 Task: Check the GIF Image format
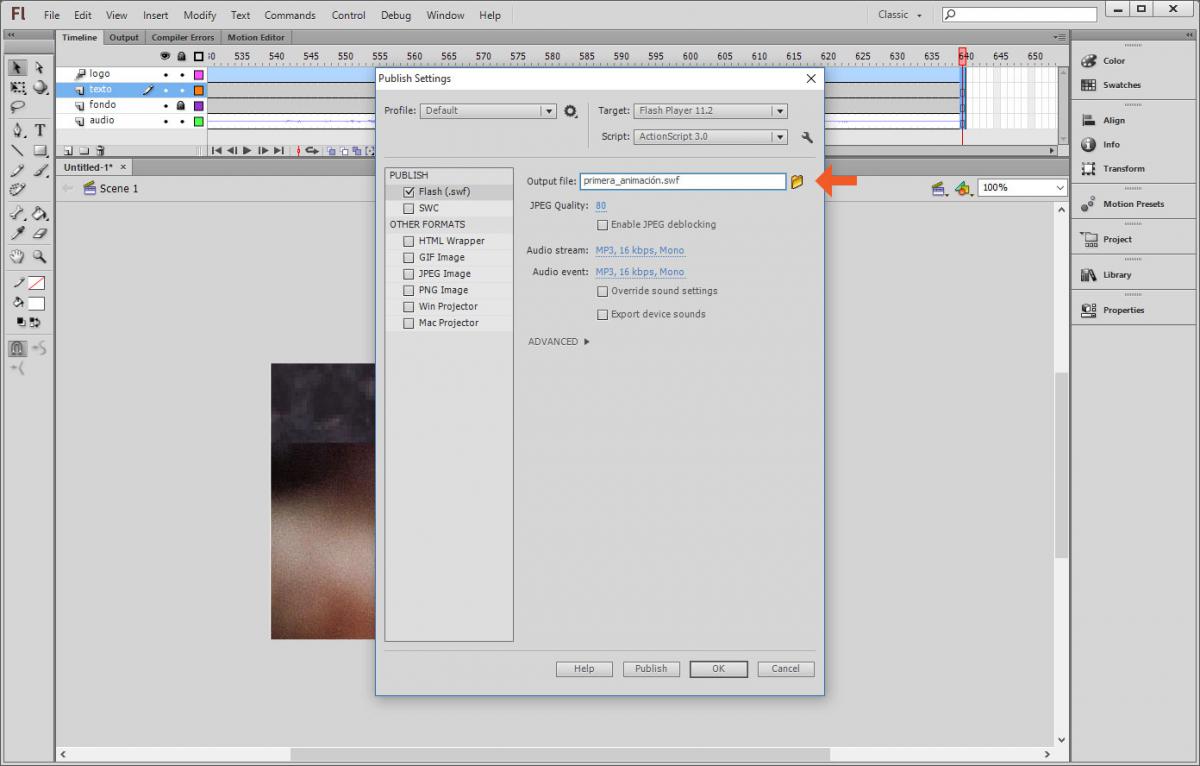[x=409, y=257]
